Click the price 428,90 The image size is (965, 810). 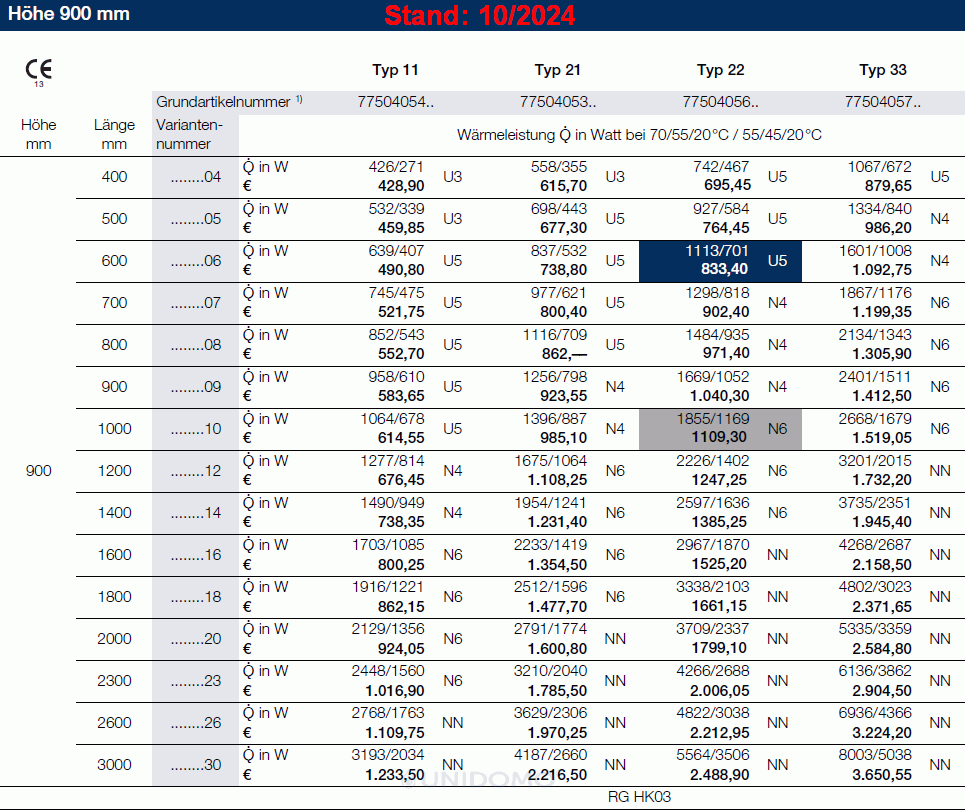click(x=400, y=186)
